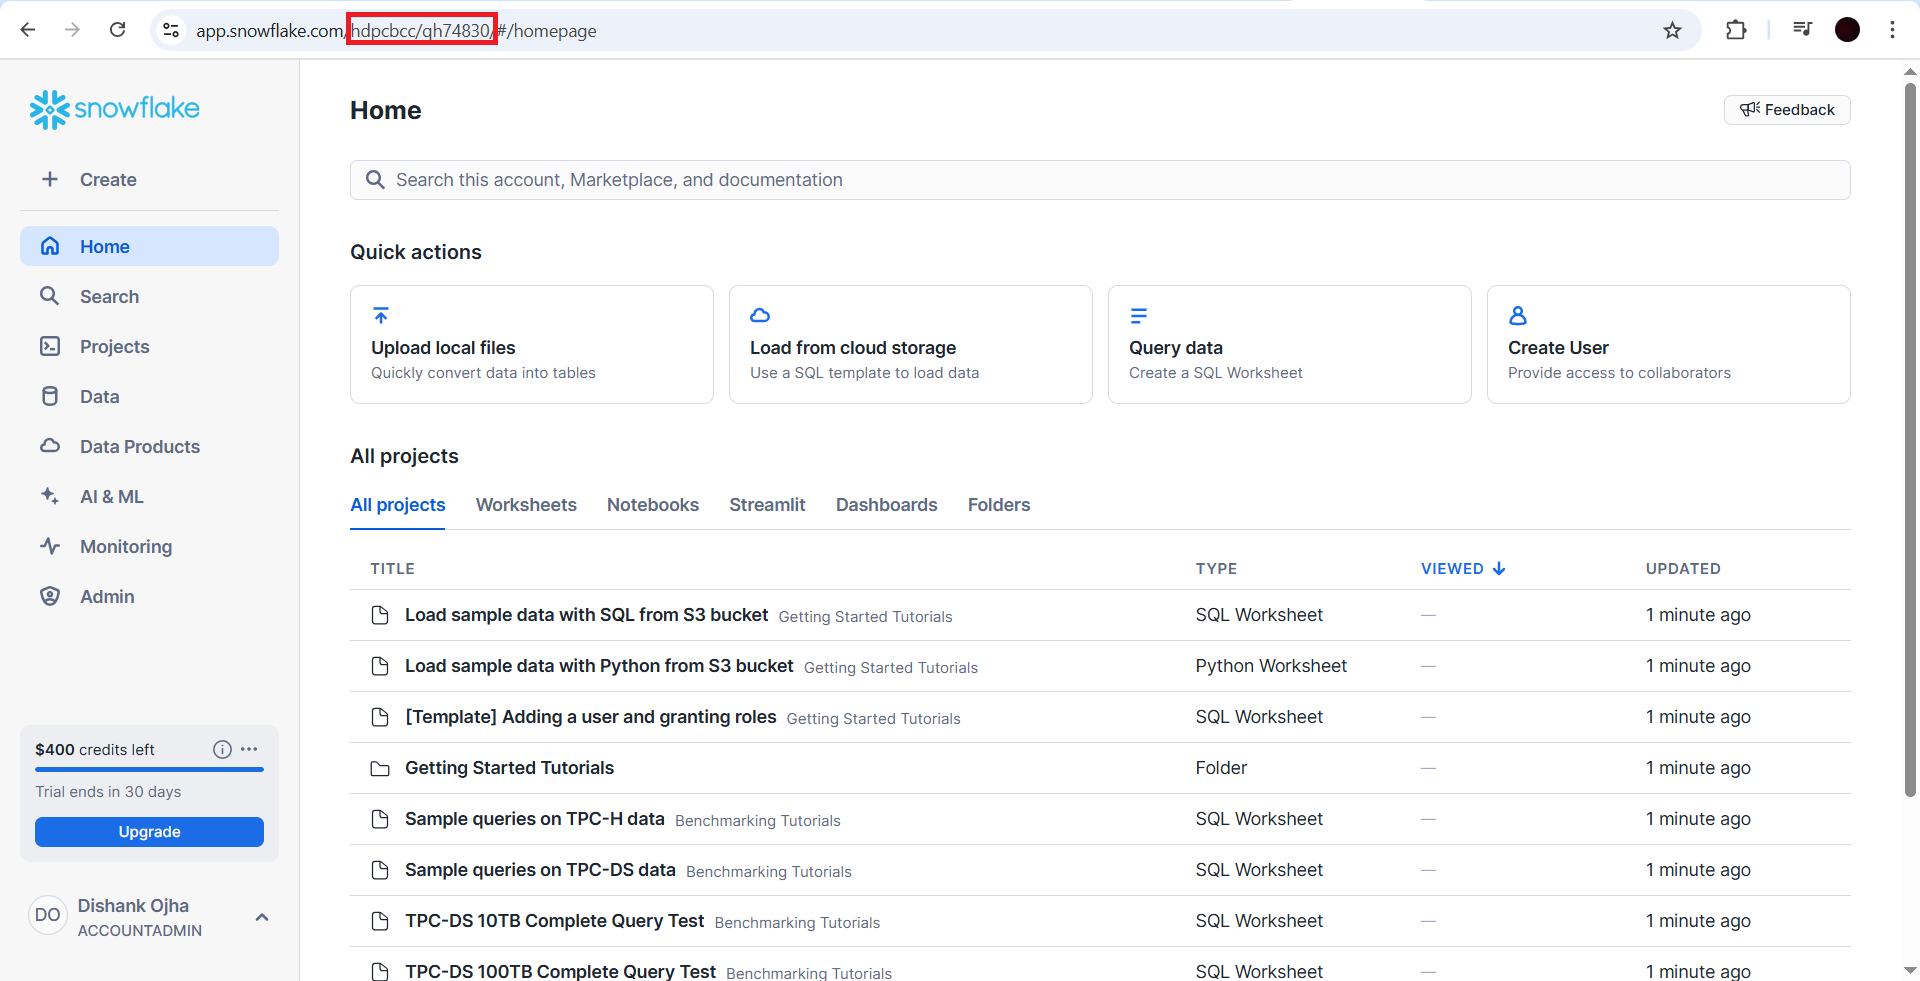This screenshot has height=981, width=1920.
Task: Click the credits info icon
Action: (x=222, y=749)
